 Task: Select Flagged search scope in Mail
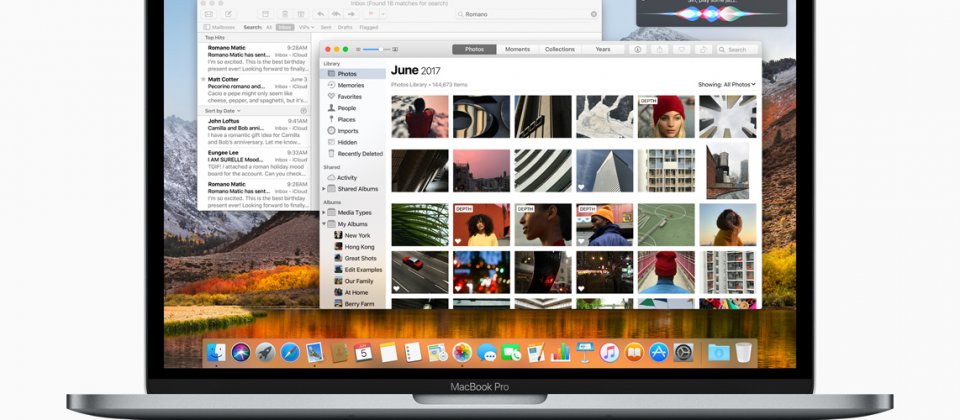point(369,28)
